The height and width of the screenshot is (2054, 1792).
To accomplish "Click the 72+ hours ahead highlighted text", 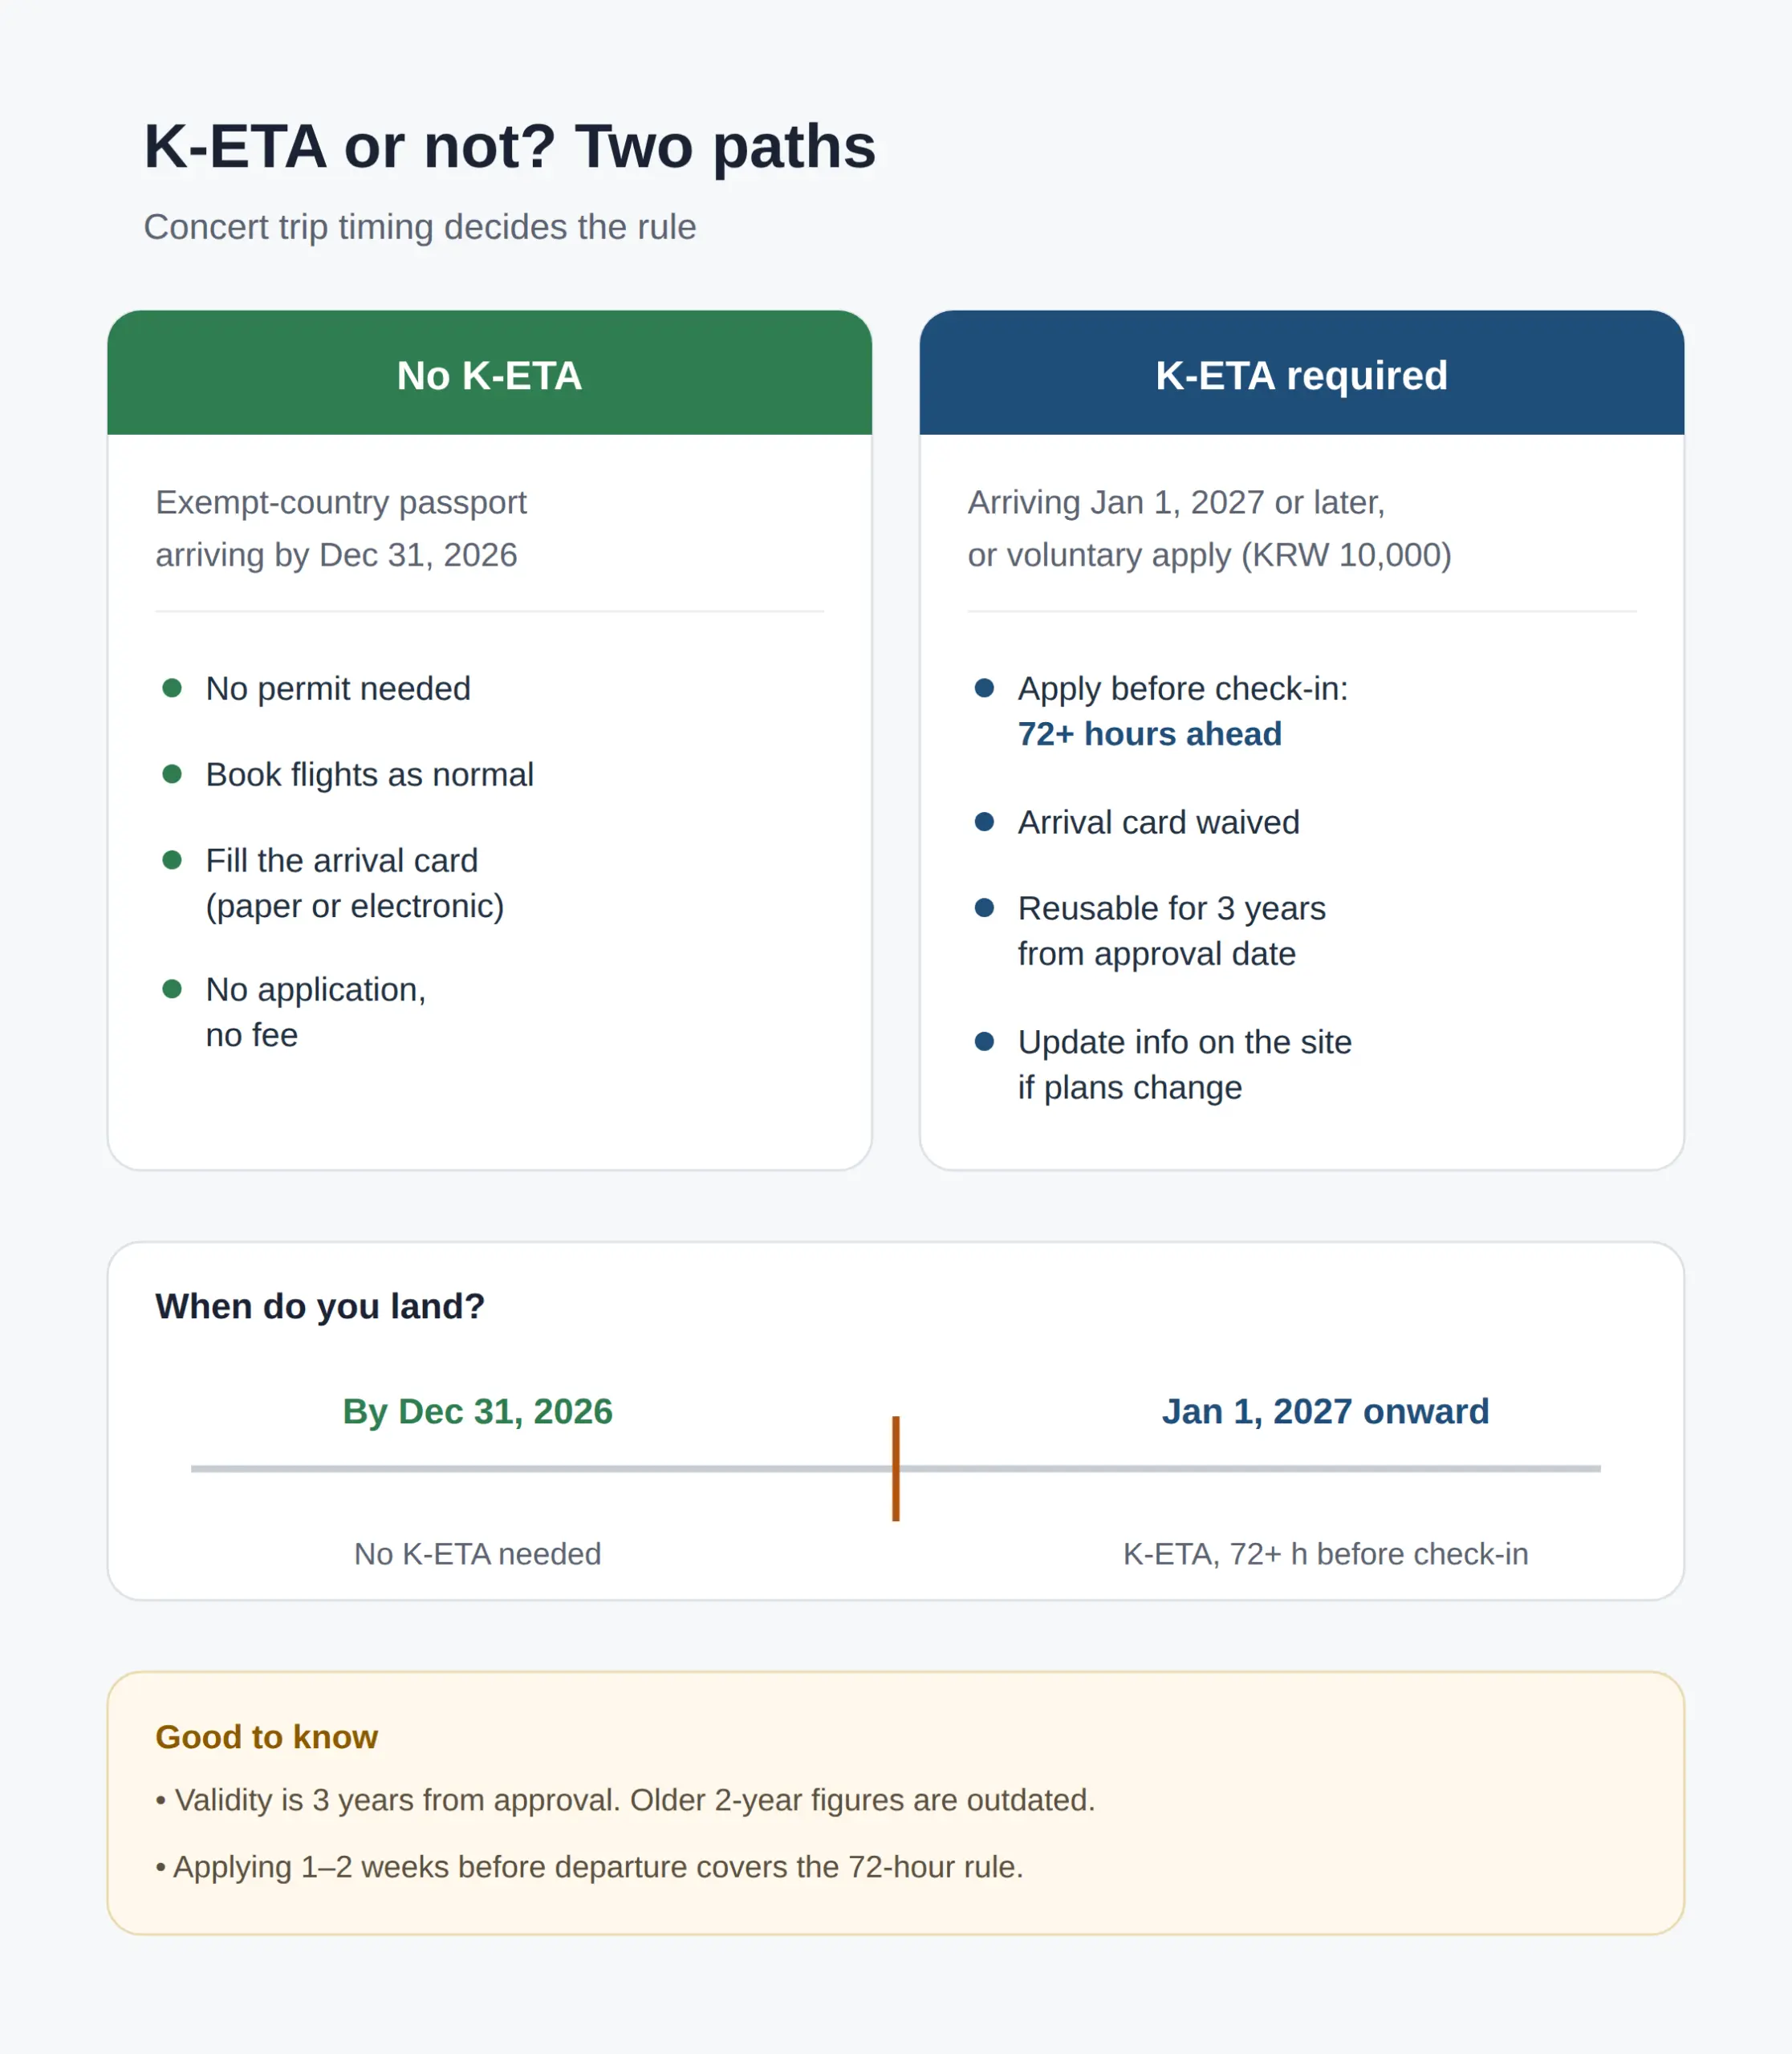I will pos(1150,734).
